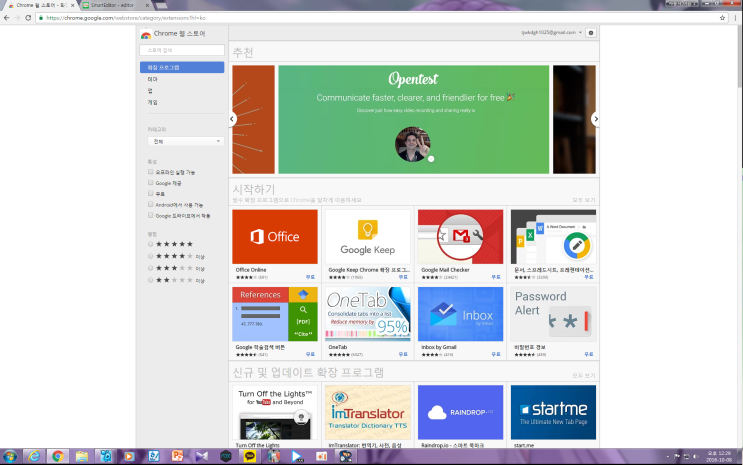Select the three-stars-and-up rating filter

tap(151, 268)
